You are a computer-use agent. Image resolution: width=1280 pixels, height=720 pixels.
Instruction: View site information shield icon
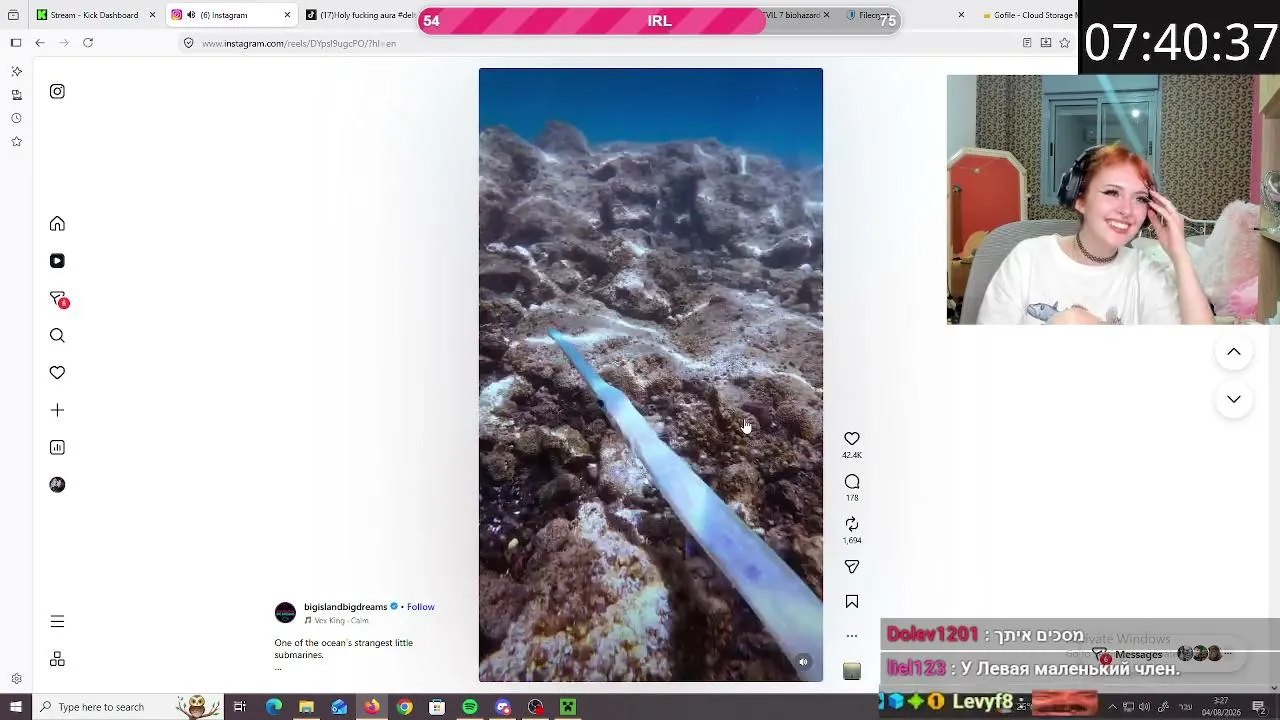tap(188, 43)
